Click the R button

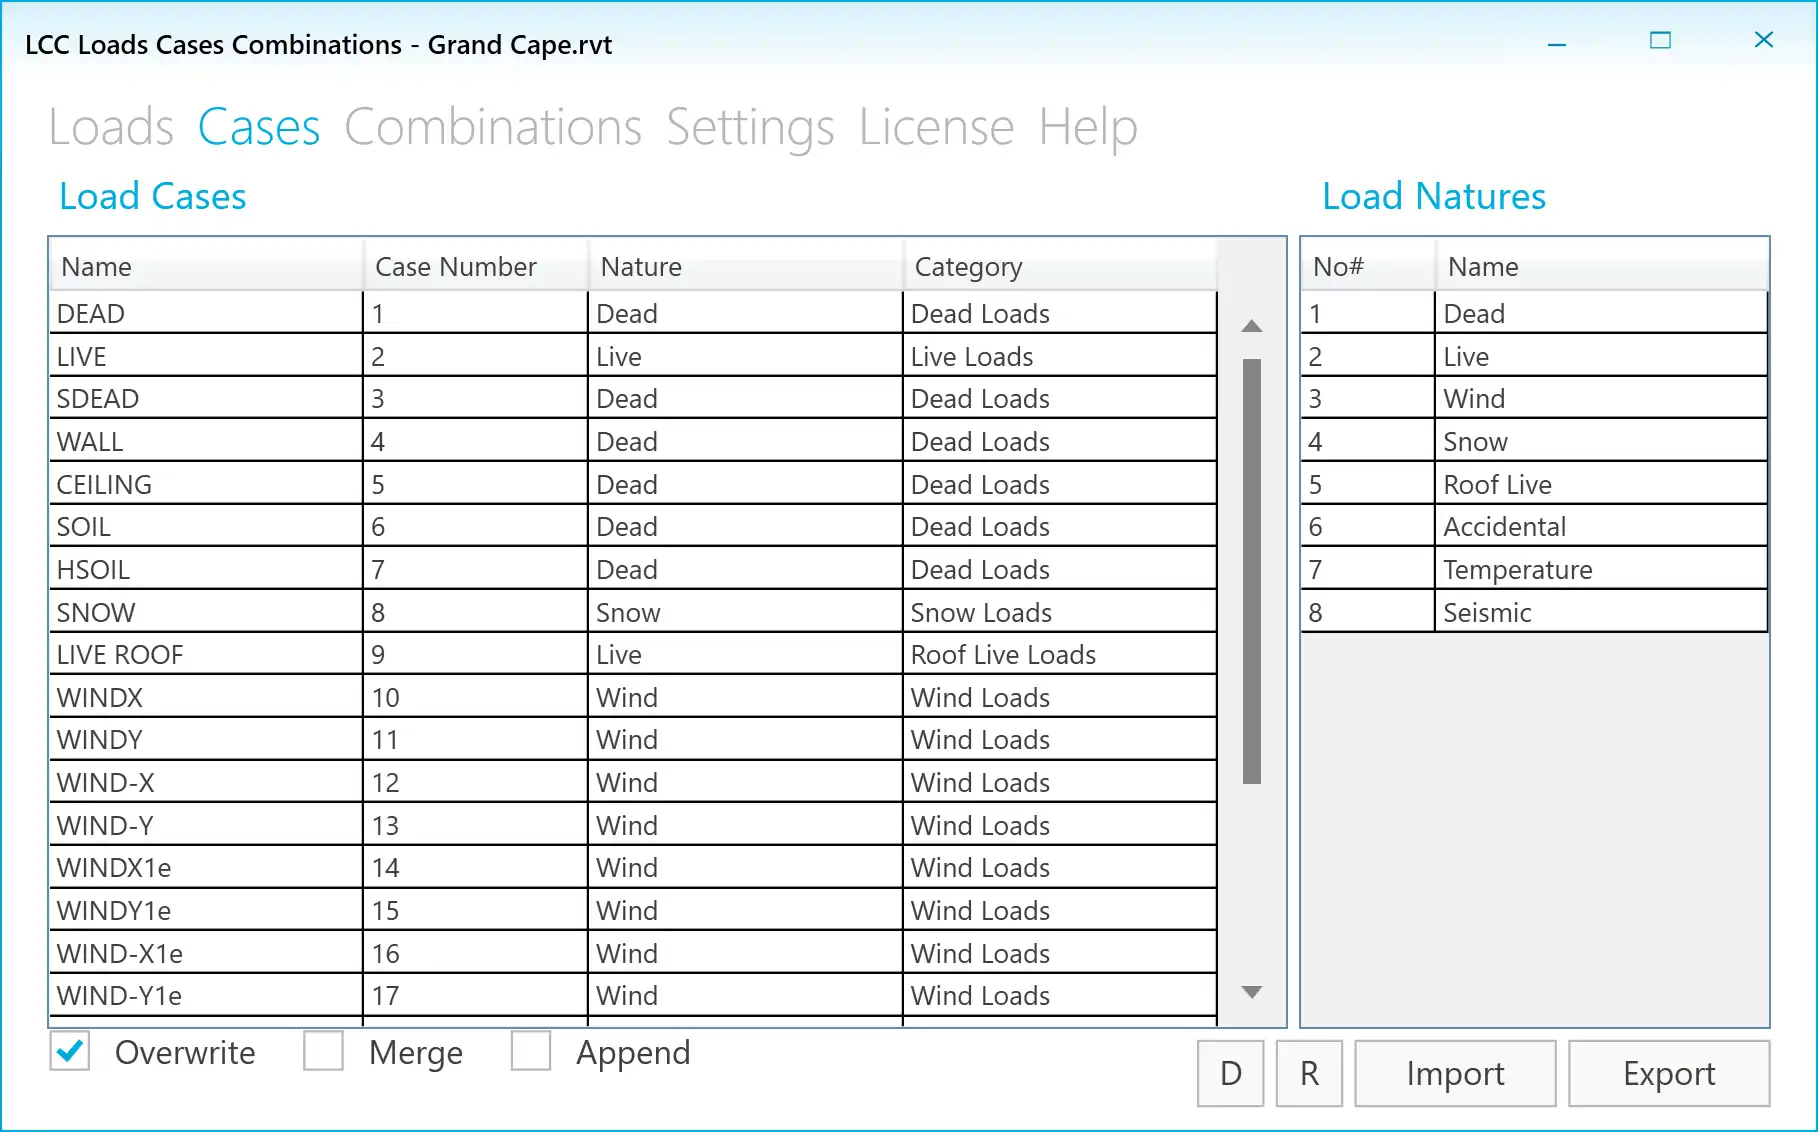[x=1309, y=1073]
